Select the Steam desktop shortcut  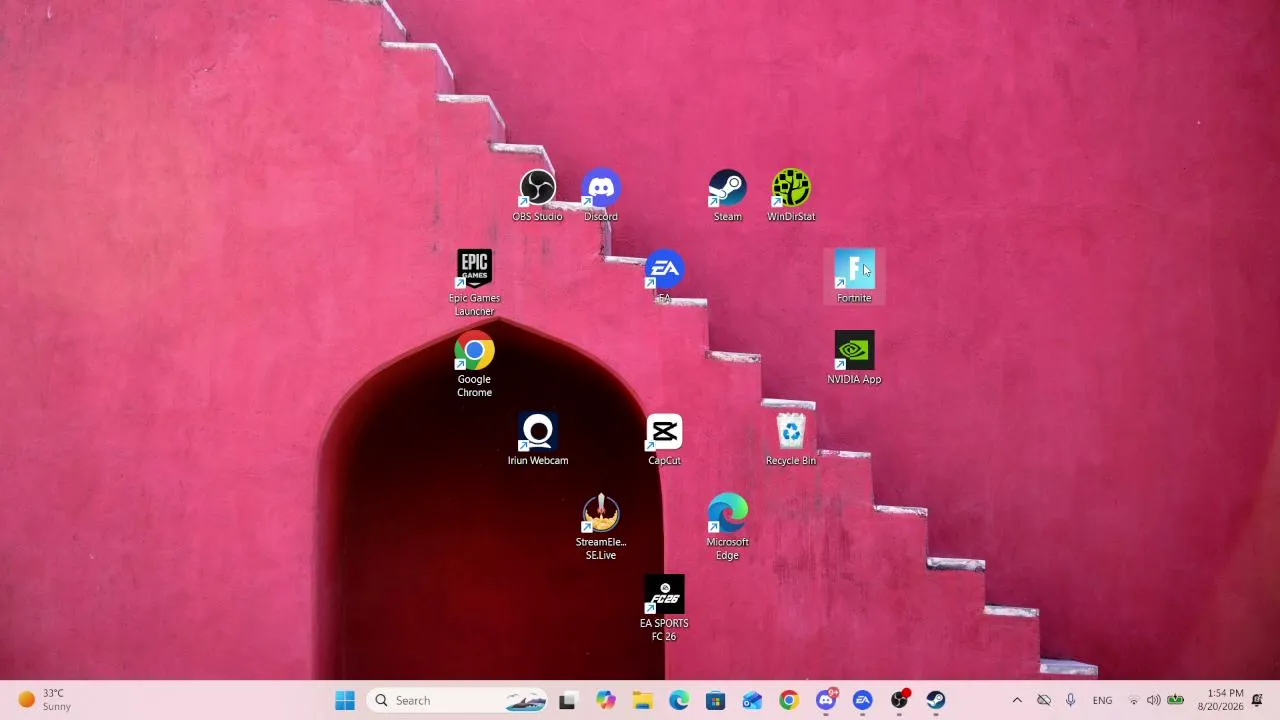click(x=727, y=196)
